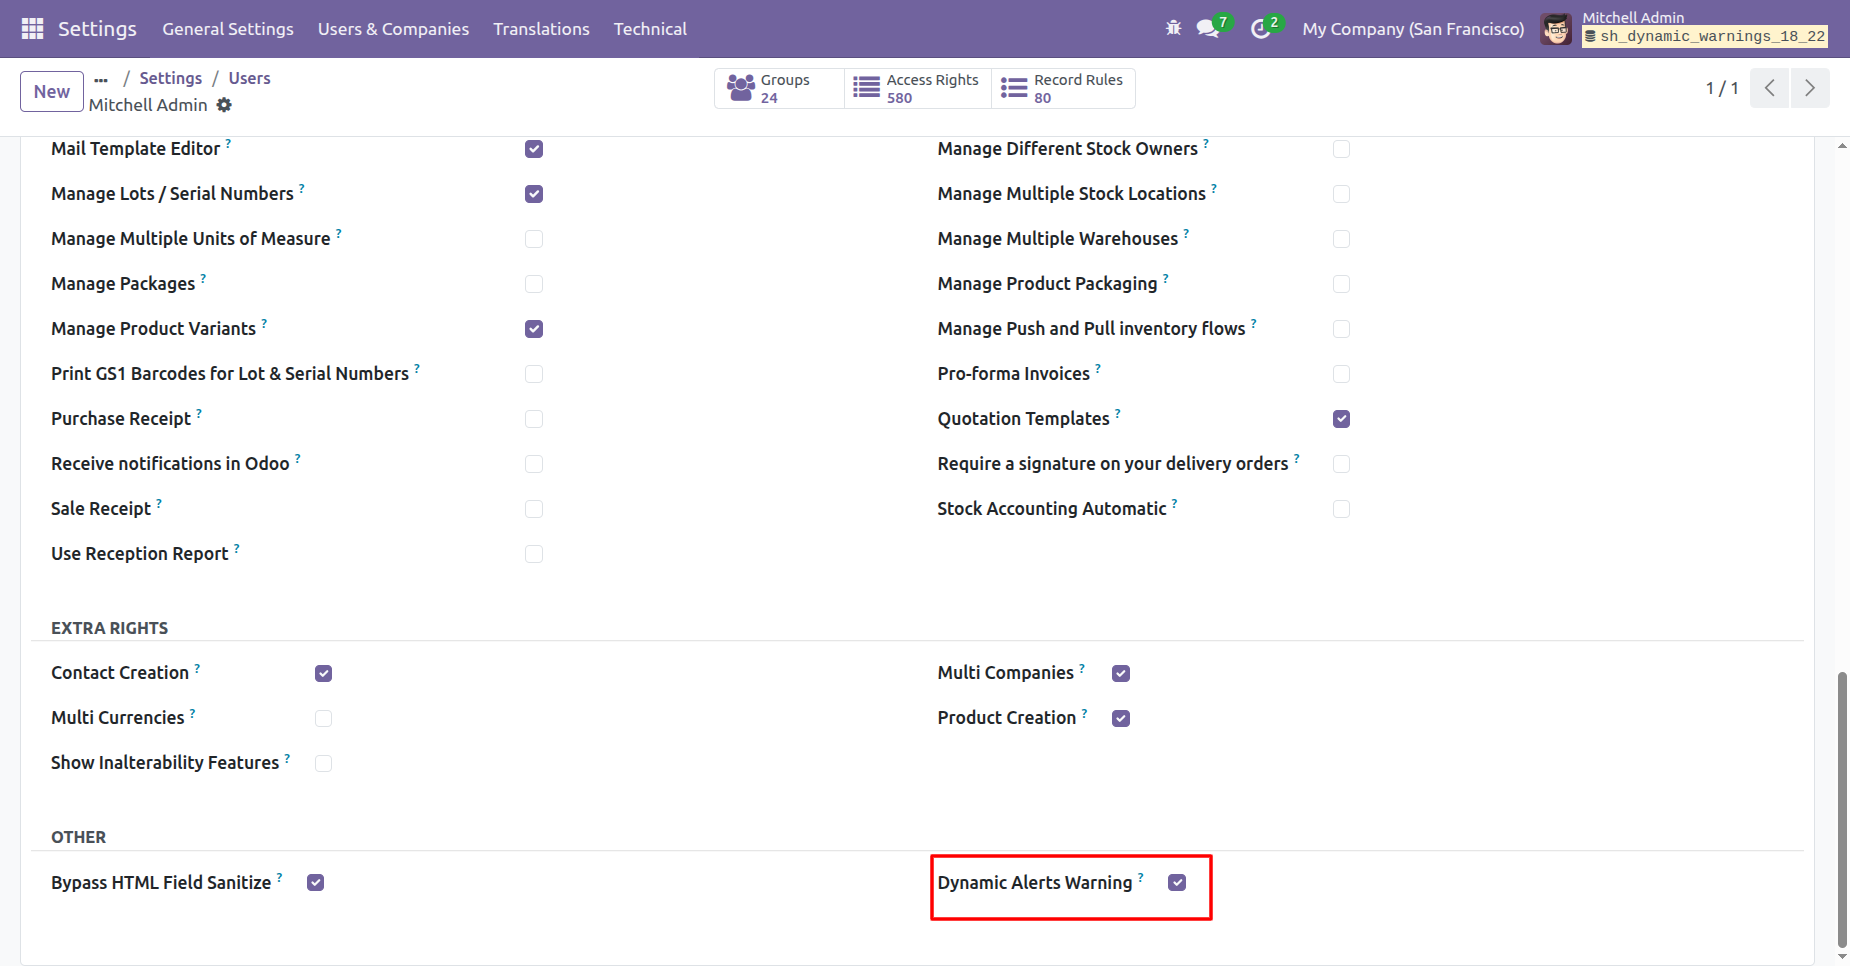Open the activities clock icon
The width and height of the screenshot is (1850, 966).
(1260, 29)
